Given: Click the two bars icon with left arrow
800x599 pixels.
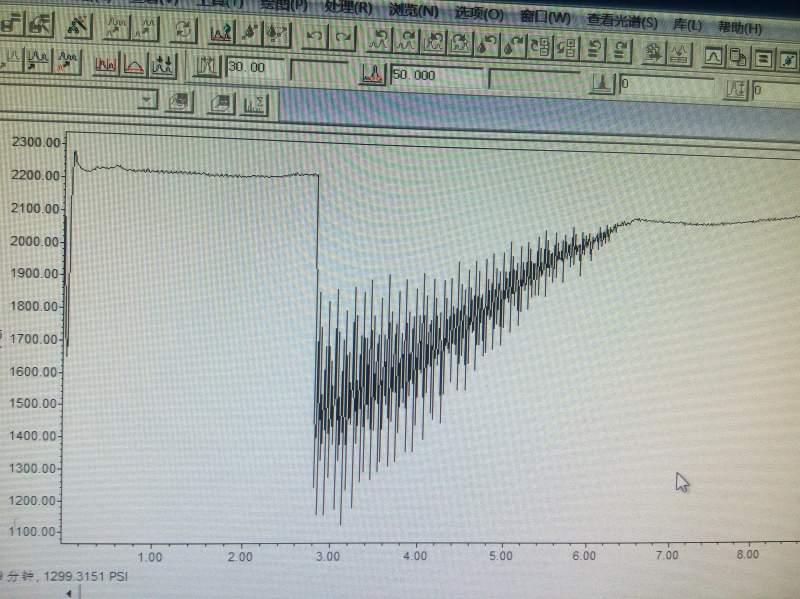Looking at the screenshot, I should [594, 50].
